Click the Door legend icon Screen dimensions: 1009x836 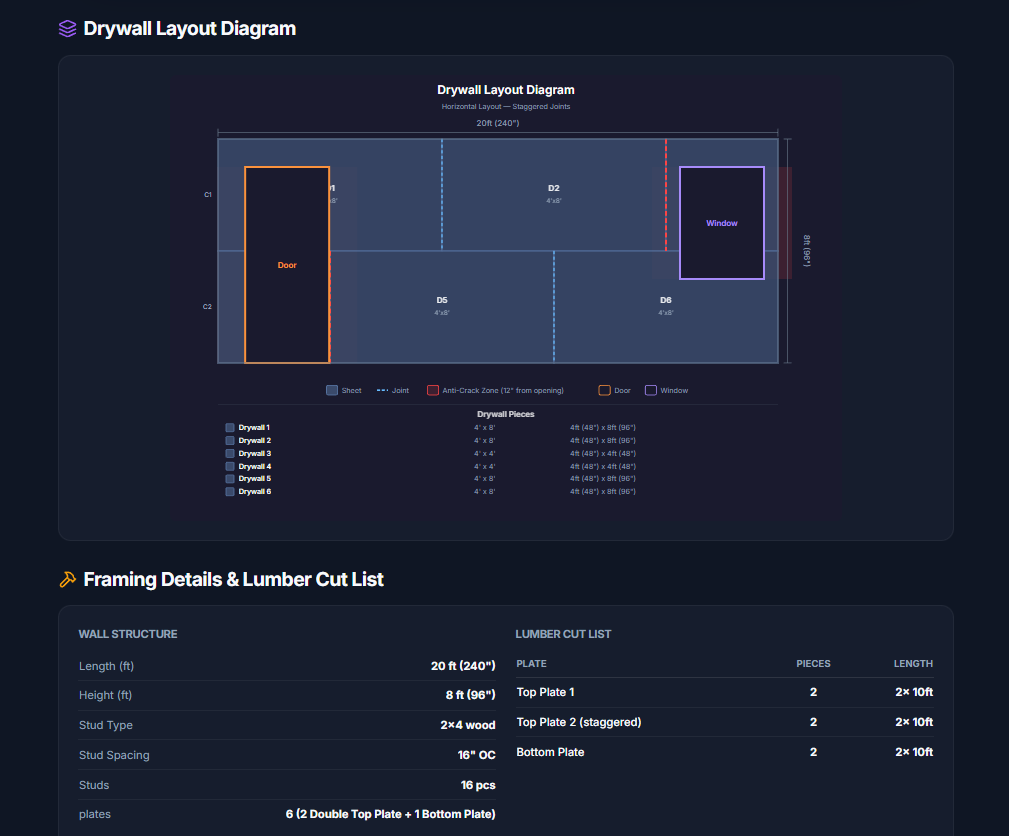coord(603,390)
